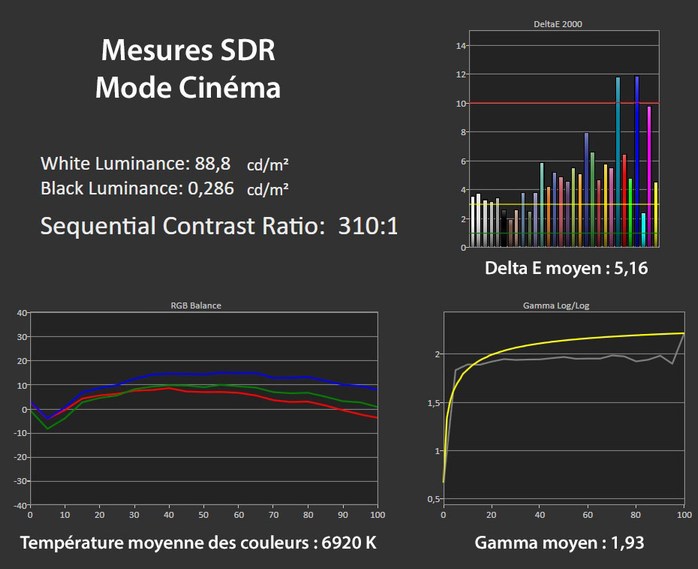Click the '1,5' y-axis label in Gamma chart
698x569 pixels.
434,403
